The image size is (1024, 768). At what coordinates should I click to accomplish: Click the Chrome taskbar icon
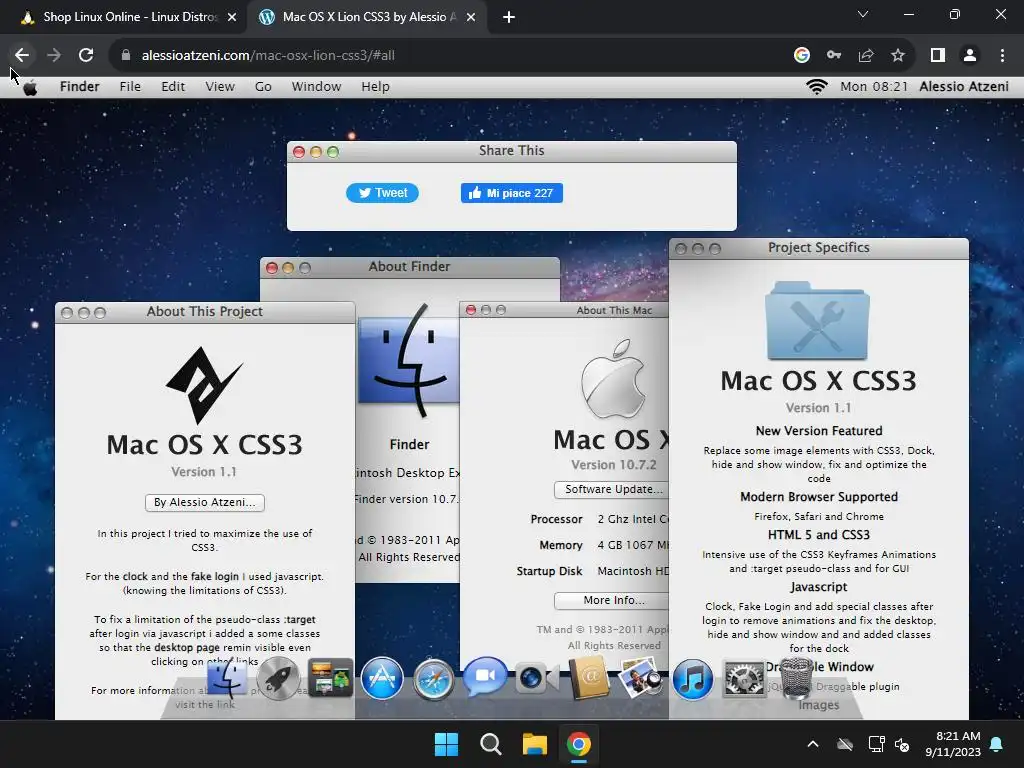pos(579,744)
